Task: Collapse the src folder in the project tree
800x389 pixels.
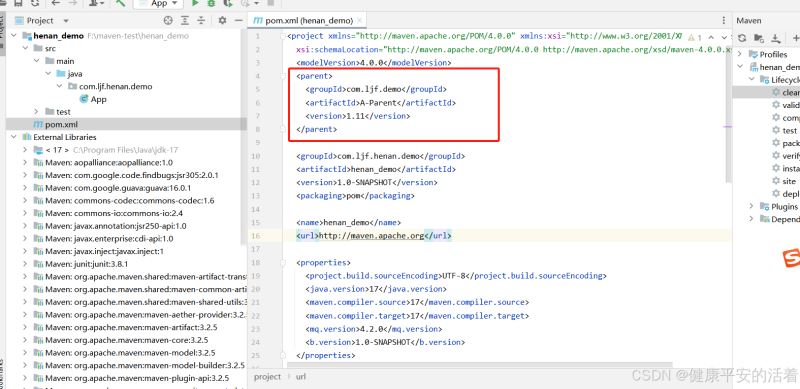Action: point(25,48)
